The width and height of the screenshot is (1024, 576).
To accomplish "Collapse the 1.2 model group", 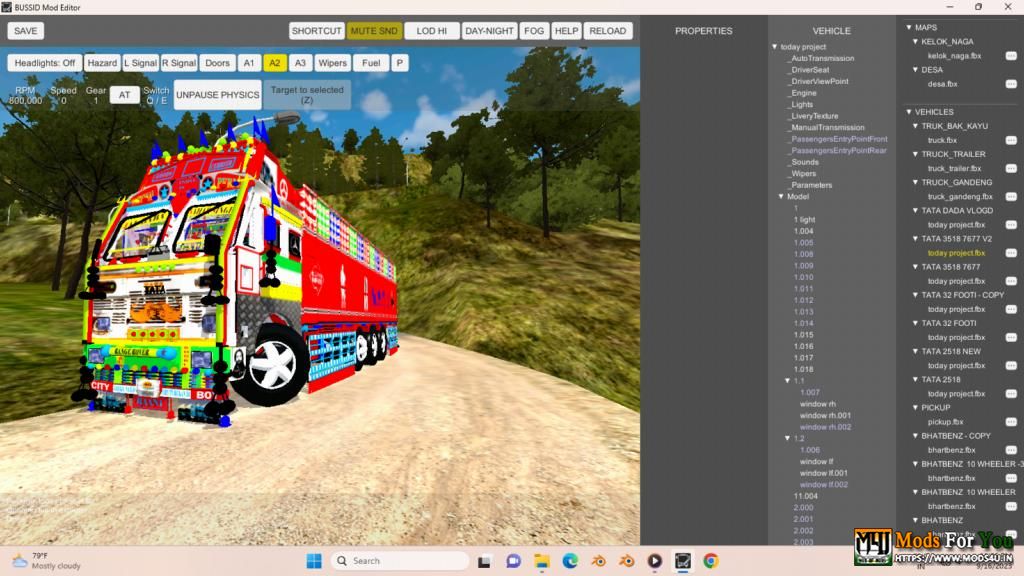I will (x=788, y=438).
